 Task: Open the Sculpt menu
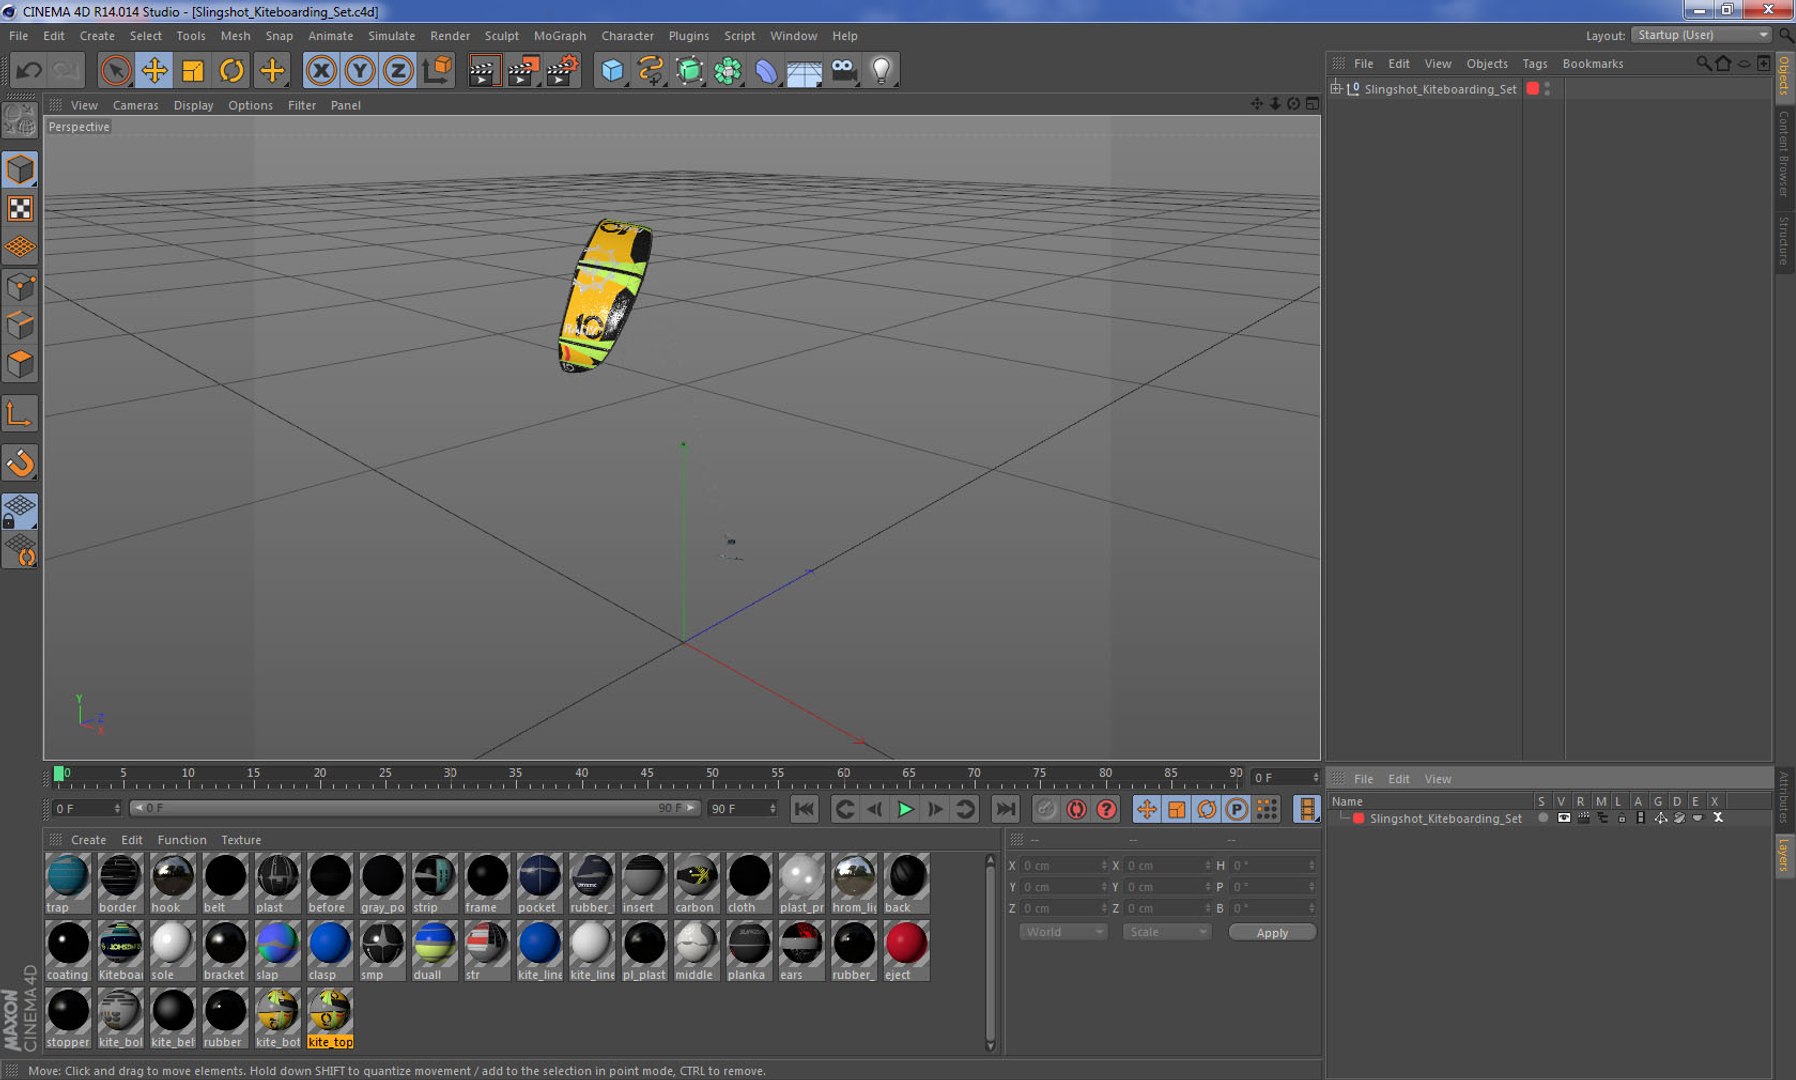(501, 36)
